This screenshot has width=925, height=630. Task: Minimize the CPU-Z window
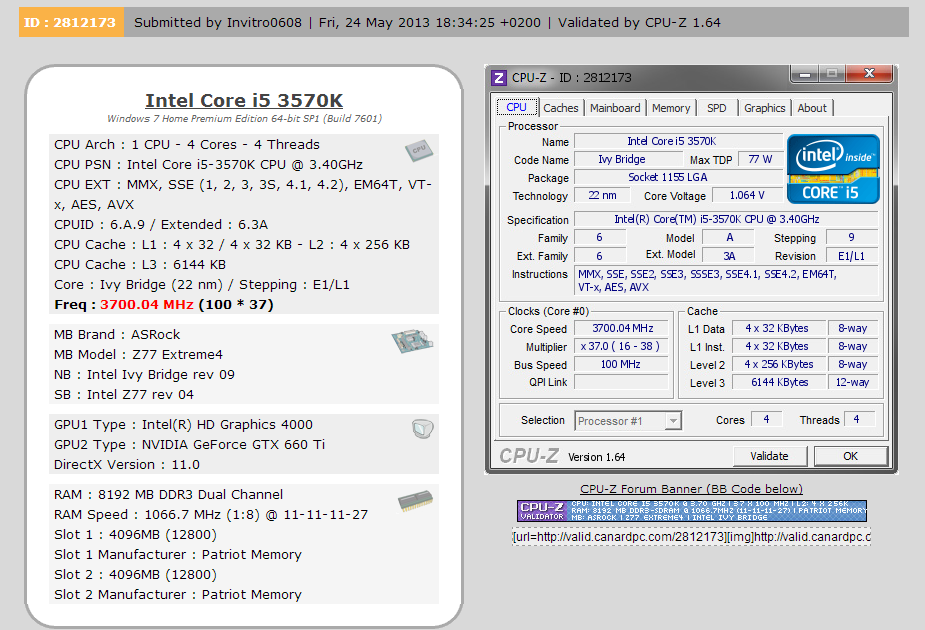[804, 73]
